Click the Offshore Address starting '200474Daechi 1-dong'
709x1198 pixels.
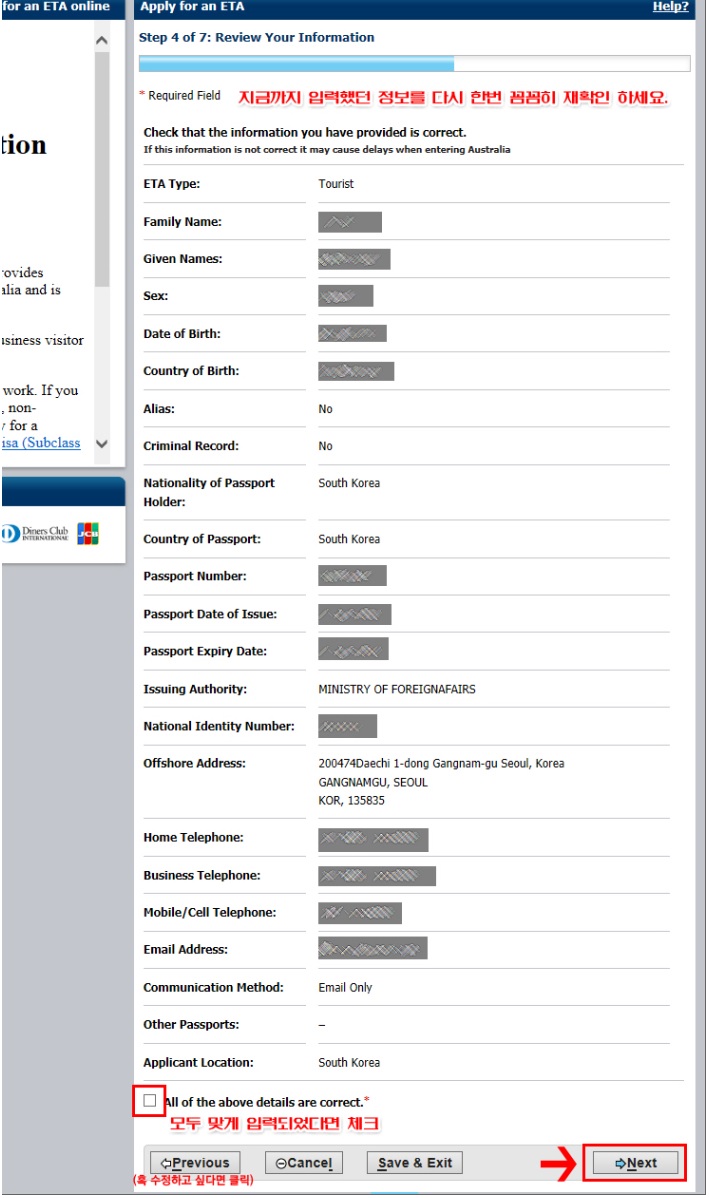click(441, 763)
